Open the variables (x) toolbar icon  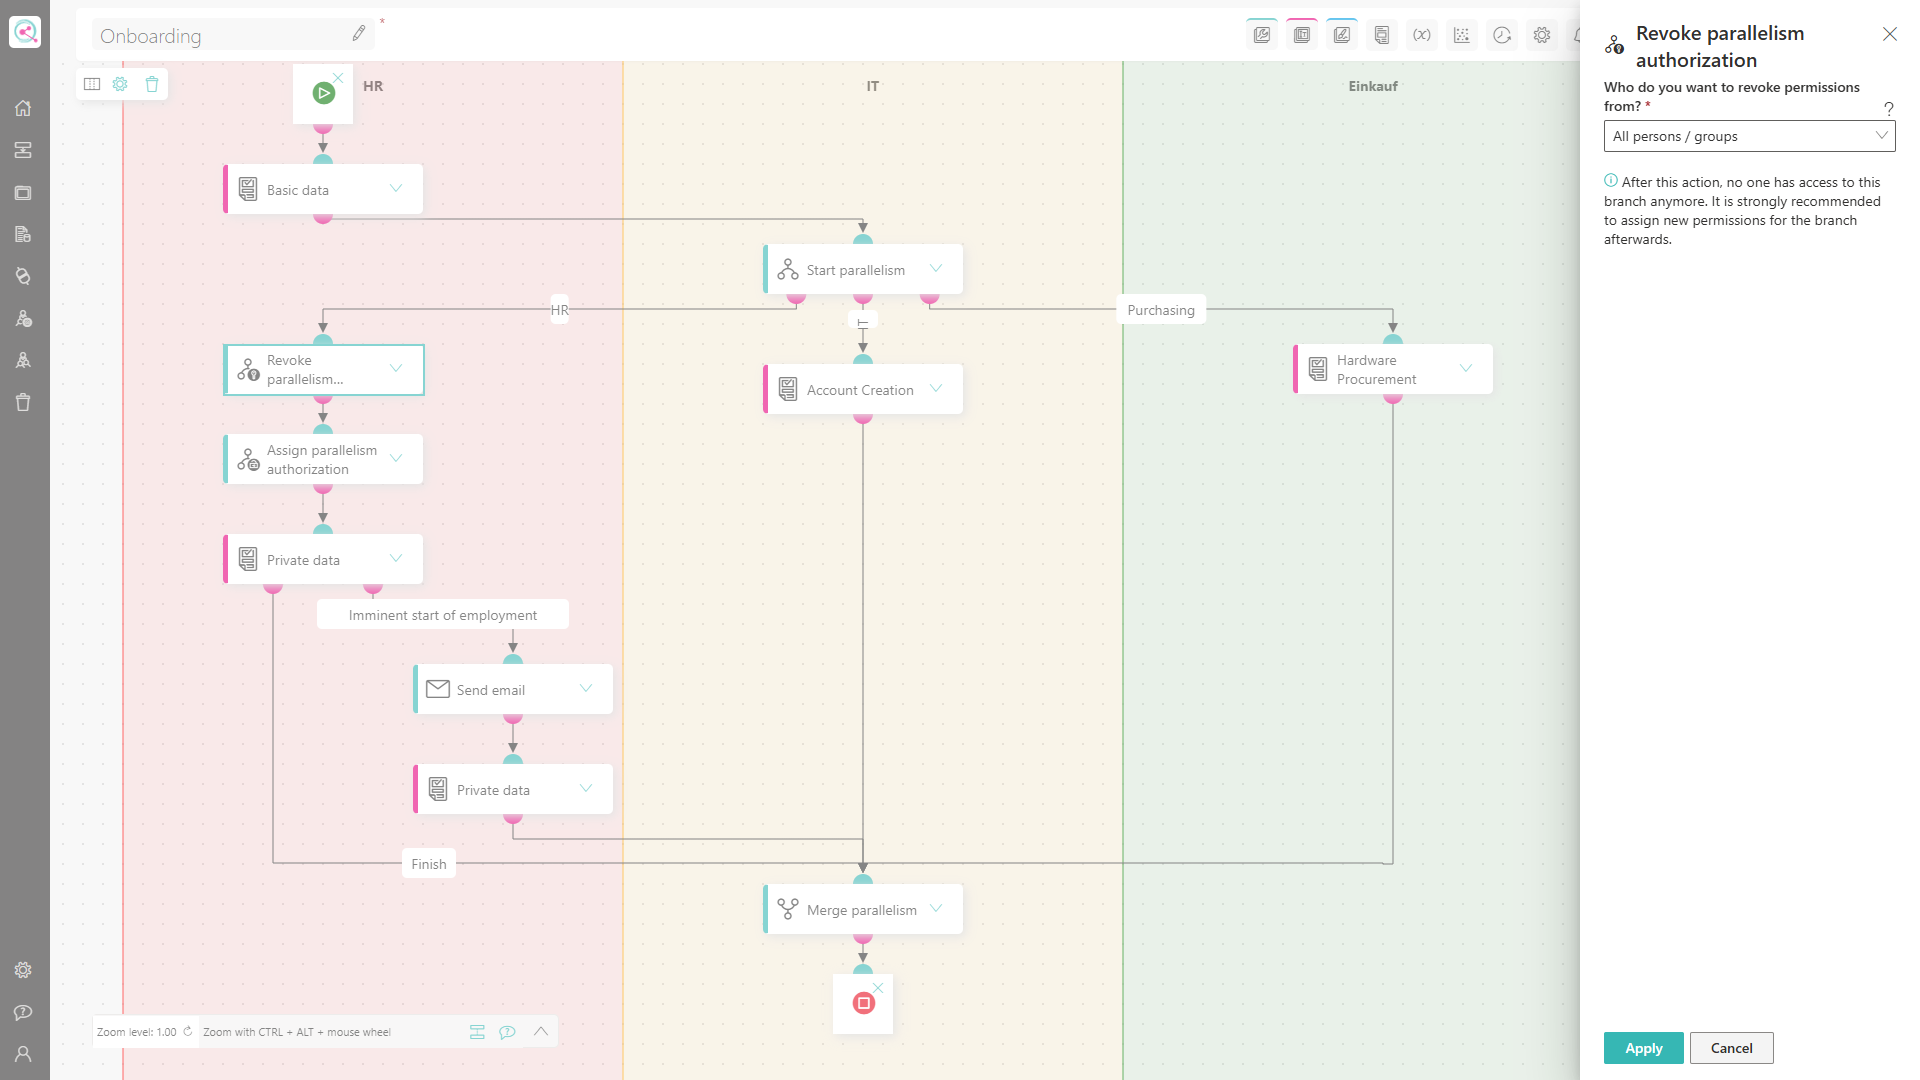[x=1421, y=35]
